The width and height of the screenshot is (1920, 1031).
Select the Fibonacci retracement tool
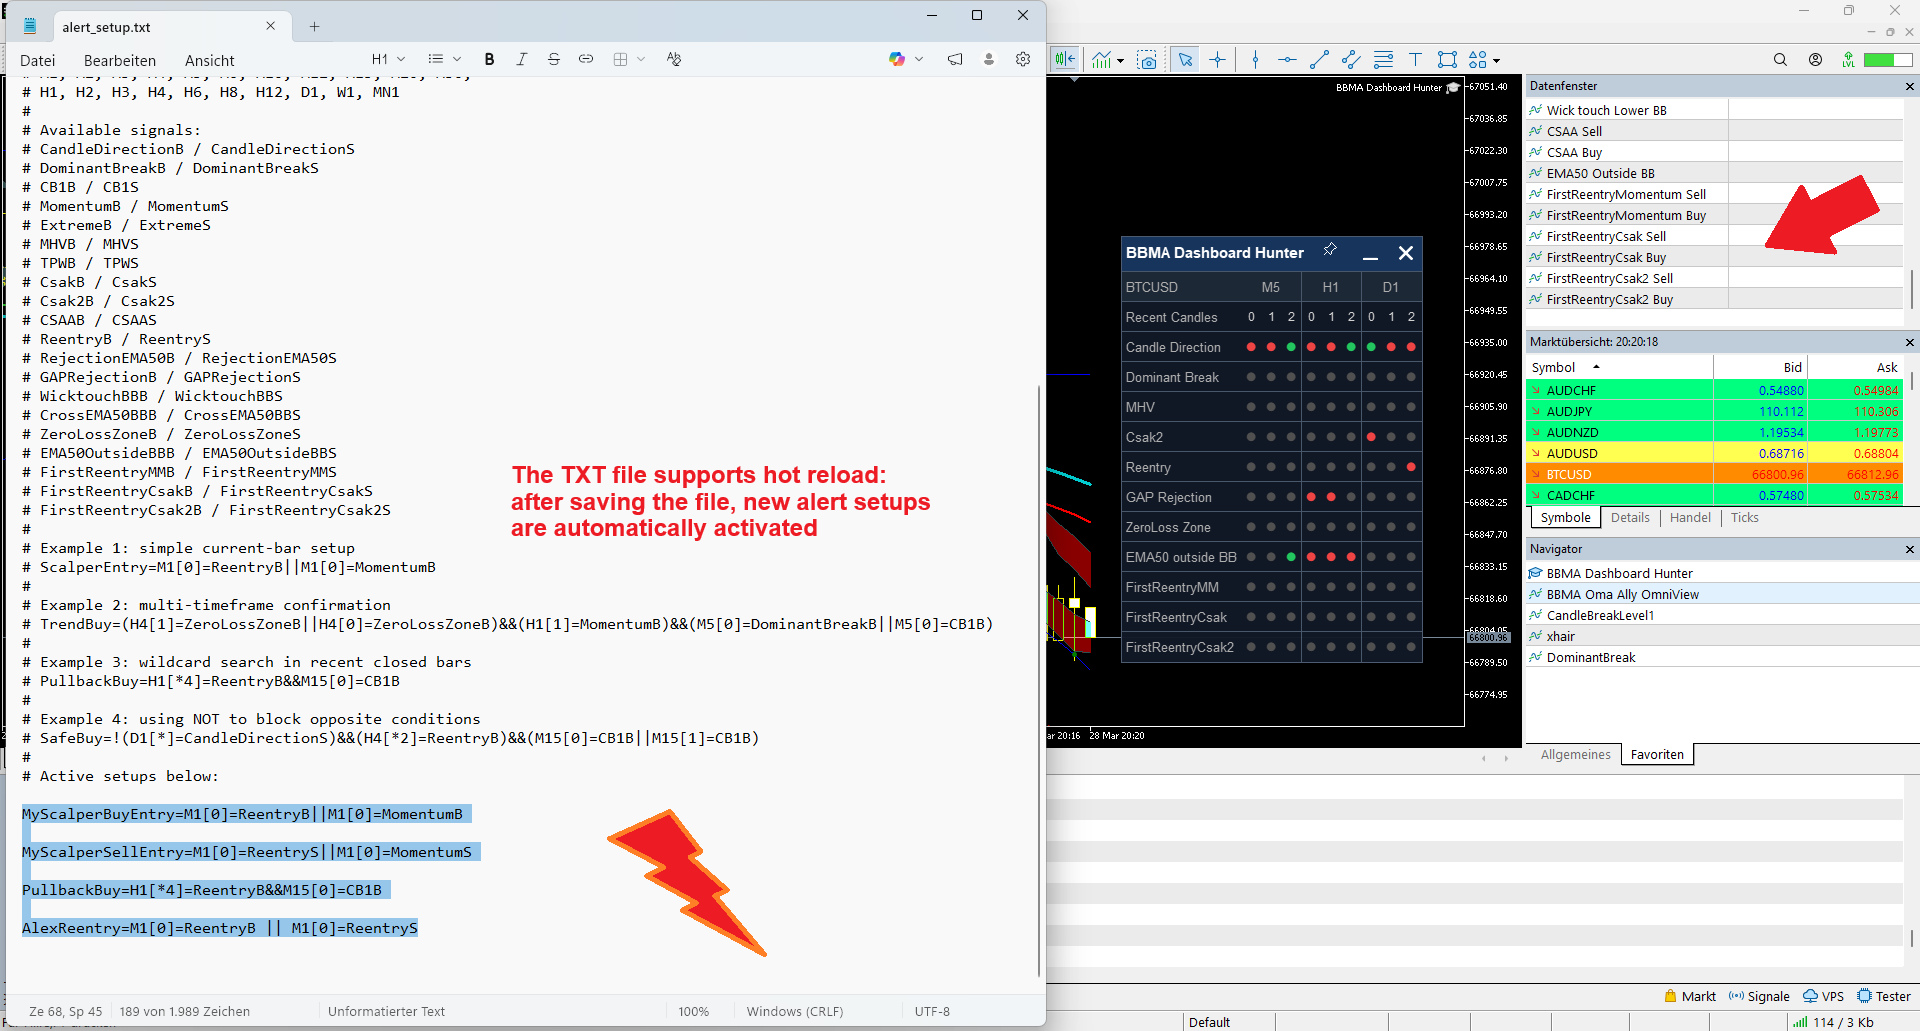[1383, 60]
